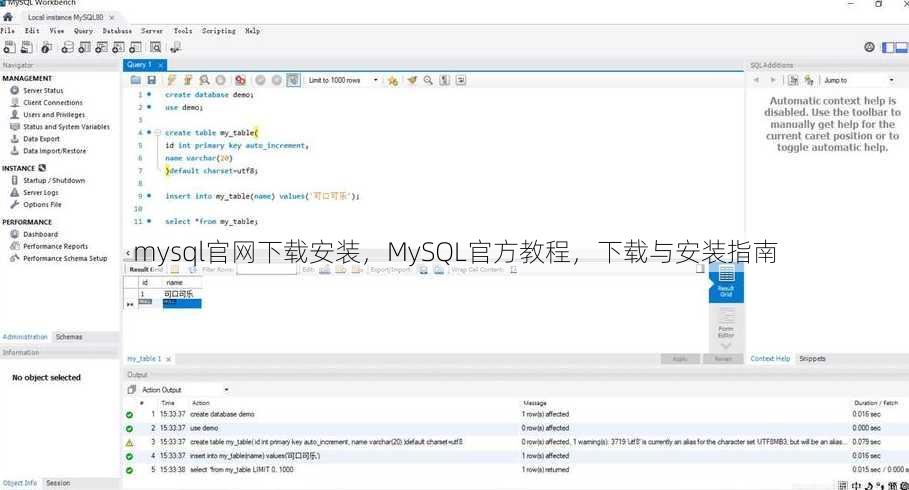This screenshot has width=909, height=490.
Task: Create a new SQL tab from main toolbar
Action: click(9, 48)
